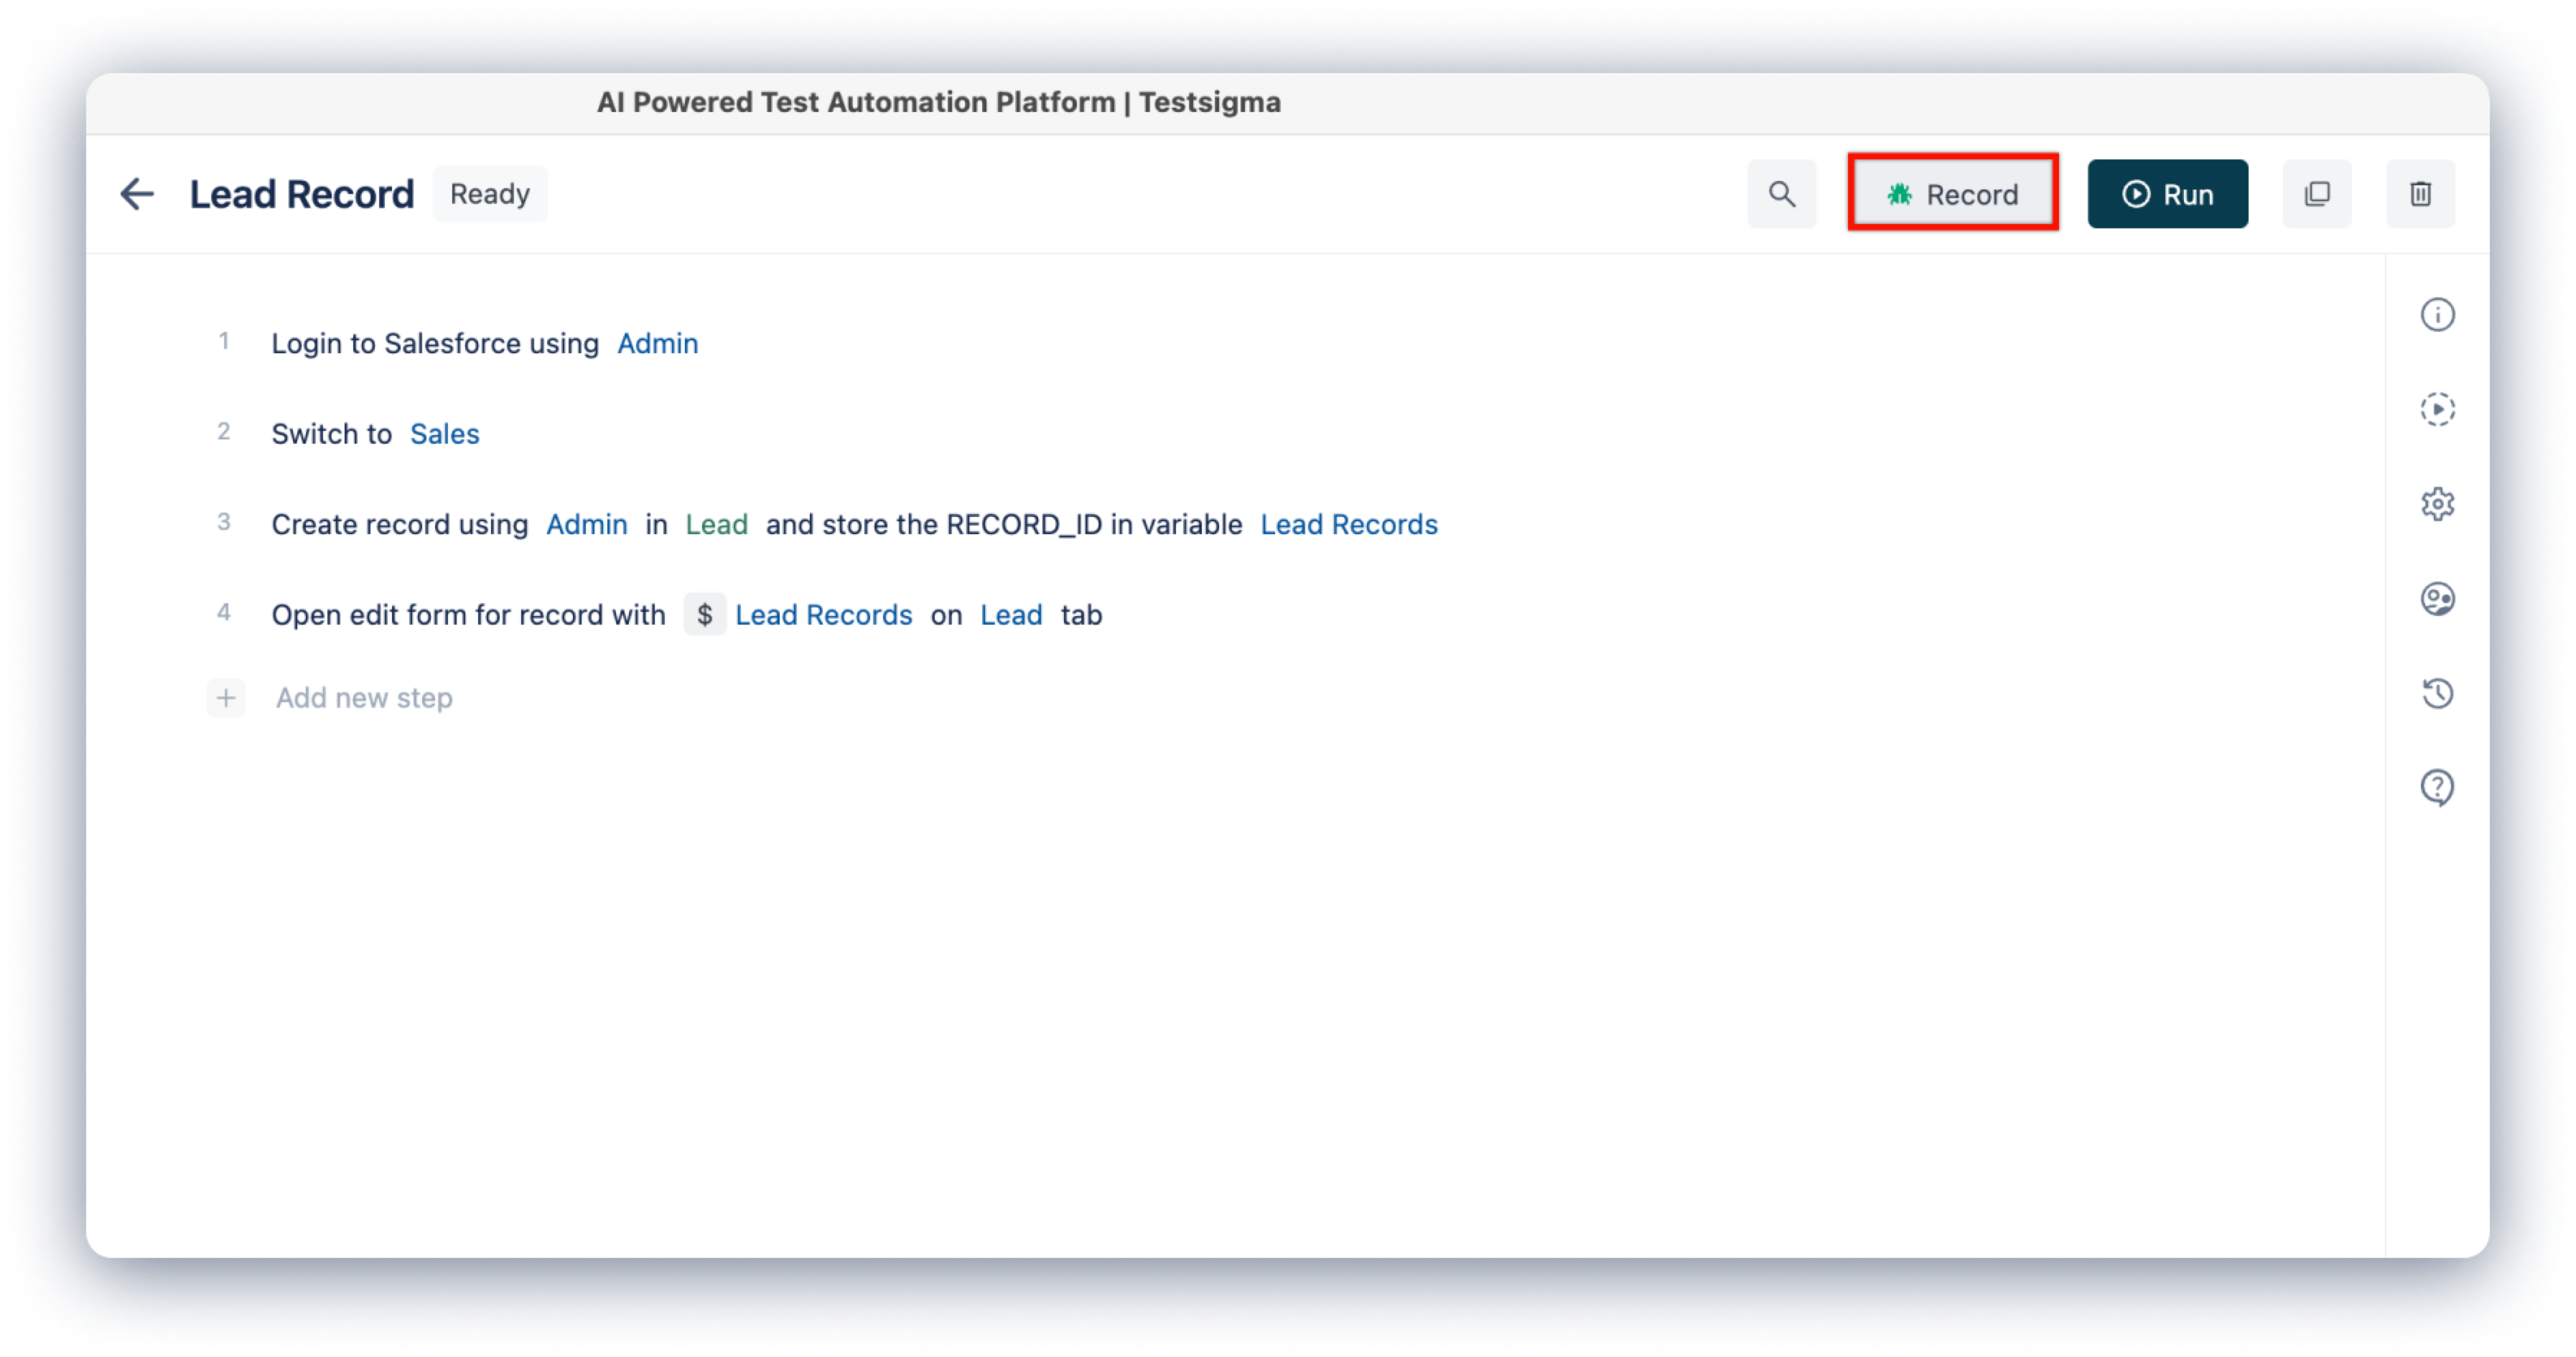Viewport: 2576px width, 1357px height.
Task: Open the user-profile circle icon in the sidebar
Action: (2437, 599)
